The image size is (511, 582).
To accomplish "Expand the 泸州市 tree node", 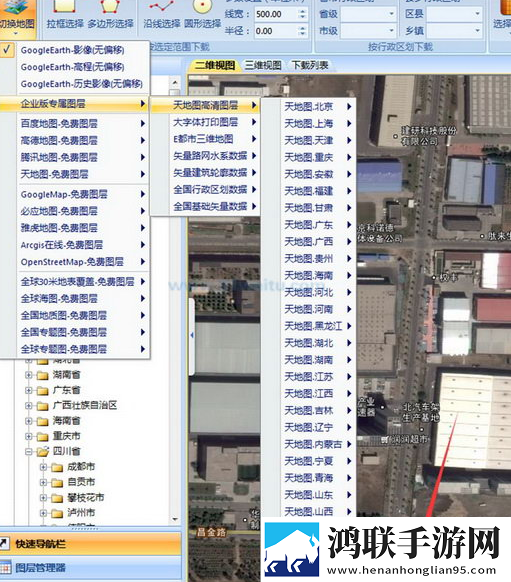I will coord(43,513).
